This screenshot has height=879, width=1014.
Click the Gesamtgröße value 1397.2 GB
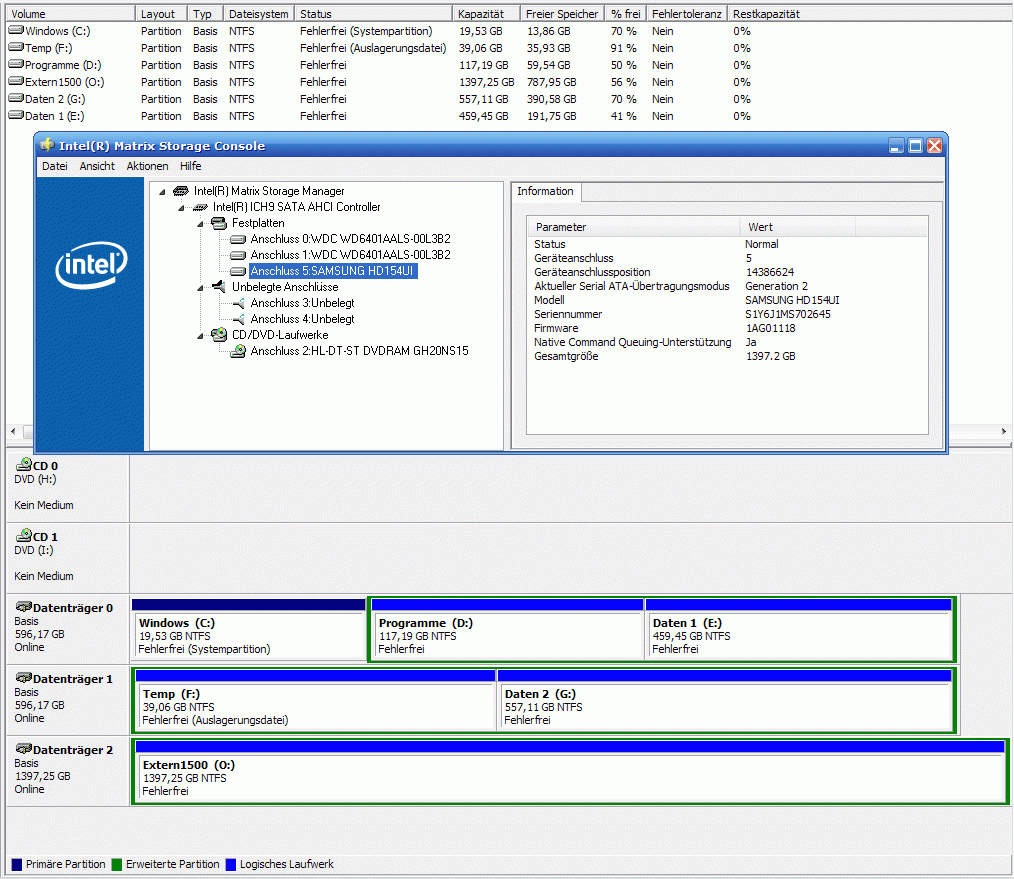(x=770, y=356)
